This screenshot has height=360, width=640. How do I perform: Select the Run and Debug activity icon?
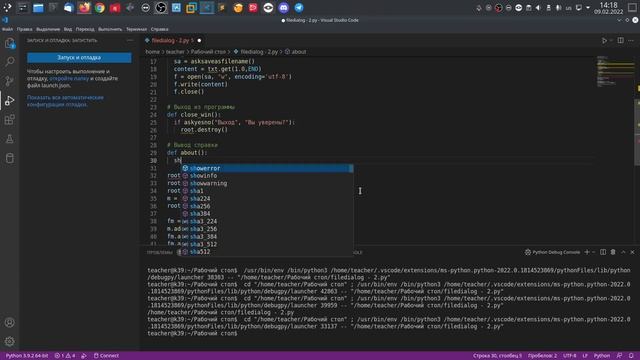click(9, 100)
